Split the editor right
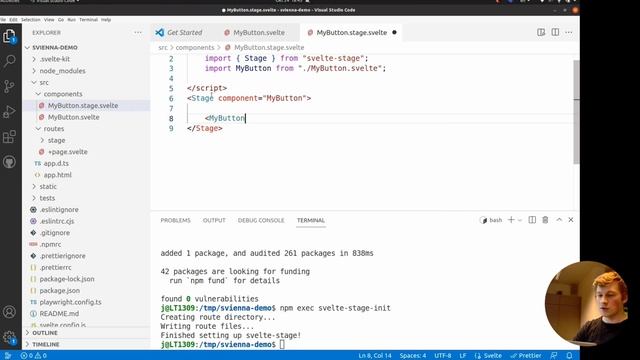 click(555, 32)
